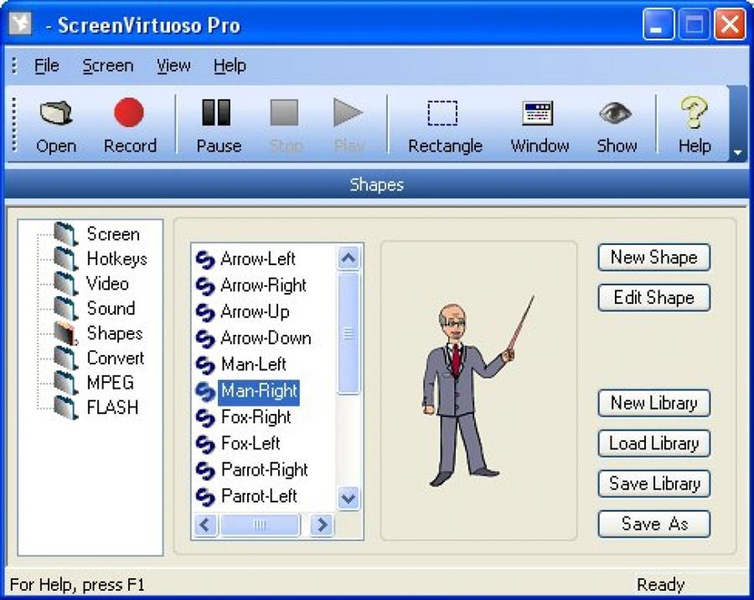Open the Help menu
The width and height of the screenshot is (754, 600).
(230, 65)
